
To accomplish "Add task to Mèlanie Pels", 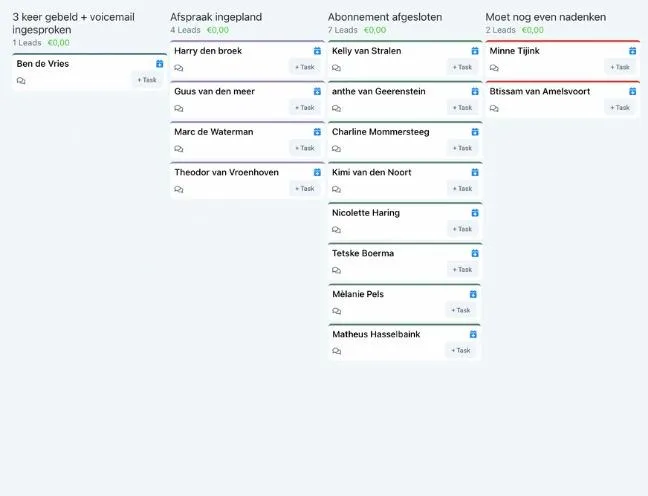I will coord(461,310).
